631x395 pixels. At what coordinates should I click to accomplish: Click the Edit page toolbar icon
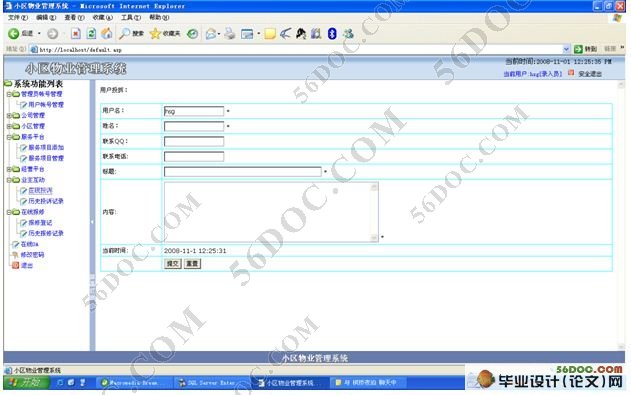click(x=247, y=34)
